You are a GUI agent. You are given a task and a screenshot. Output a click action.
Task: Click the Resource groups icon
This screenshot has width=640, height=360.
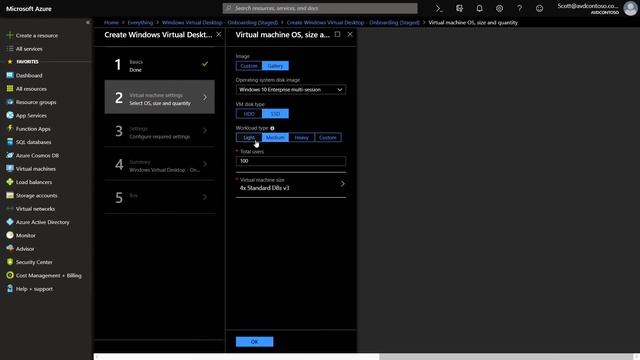click(x=10, y=102)
